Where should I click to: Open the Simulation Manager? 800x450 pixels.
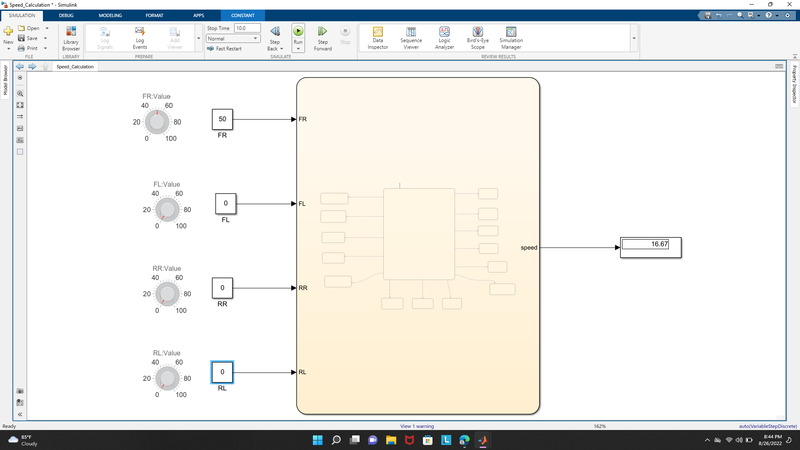(x=511, y=38)
